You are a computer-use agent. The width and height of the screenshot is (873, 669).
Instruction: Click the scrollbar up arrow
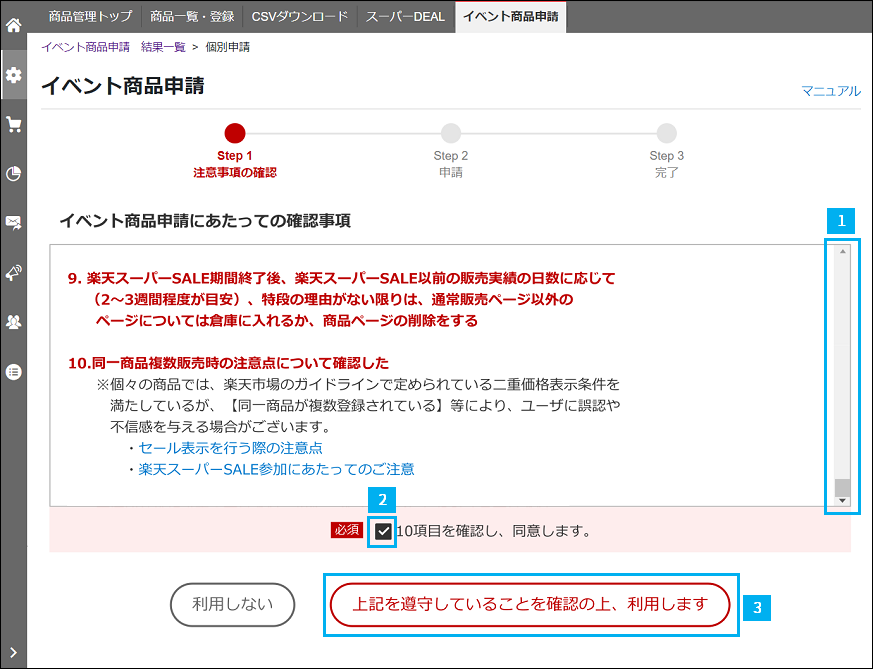click(840, 250)
